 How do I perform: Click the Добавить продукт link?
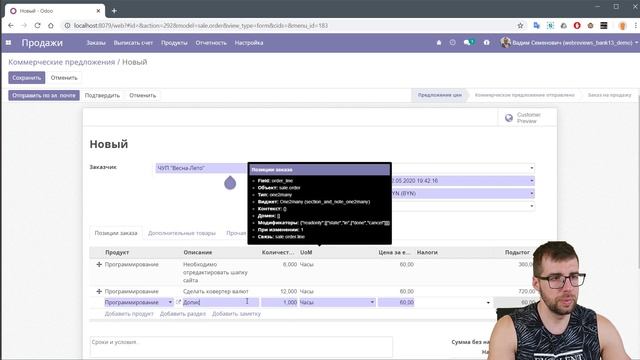pyautogui.click(x=129, y=313)
